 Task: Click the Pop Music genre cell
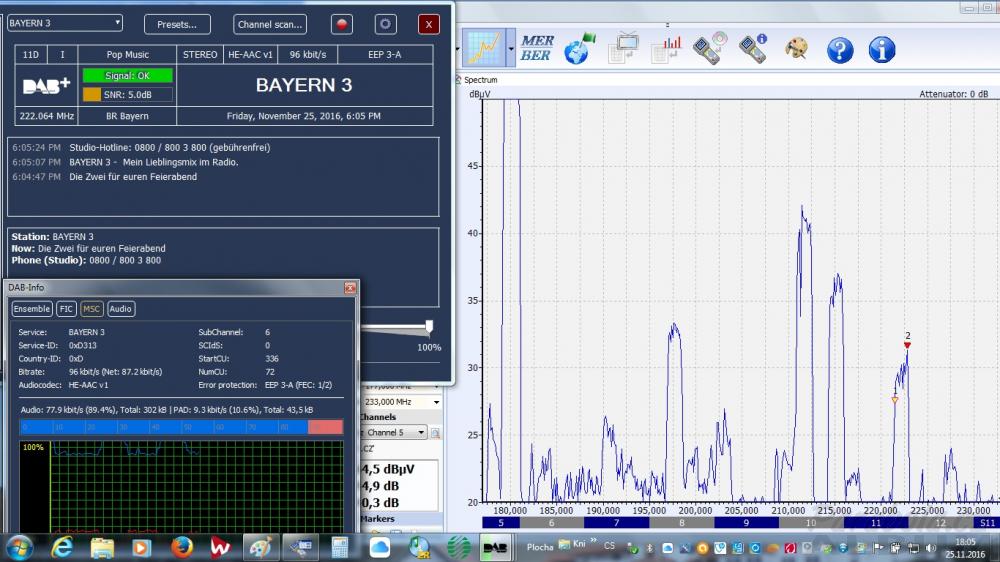[128, 55]
